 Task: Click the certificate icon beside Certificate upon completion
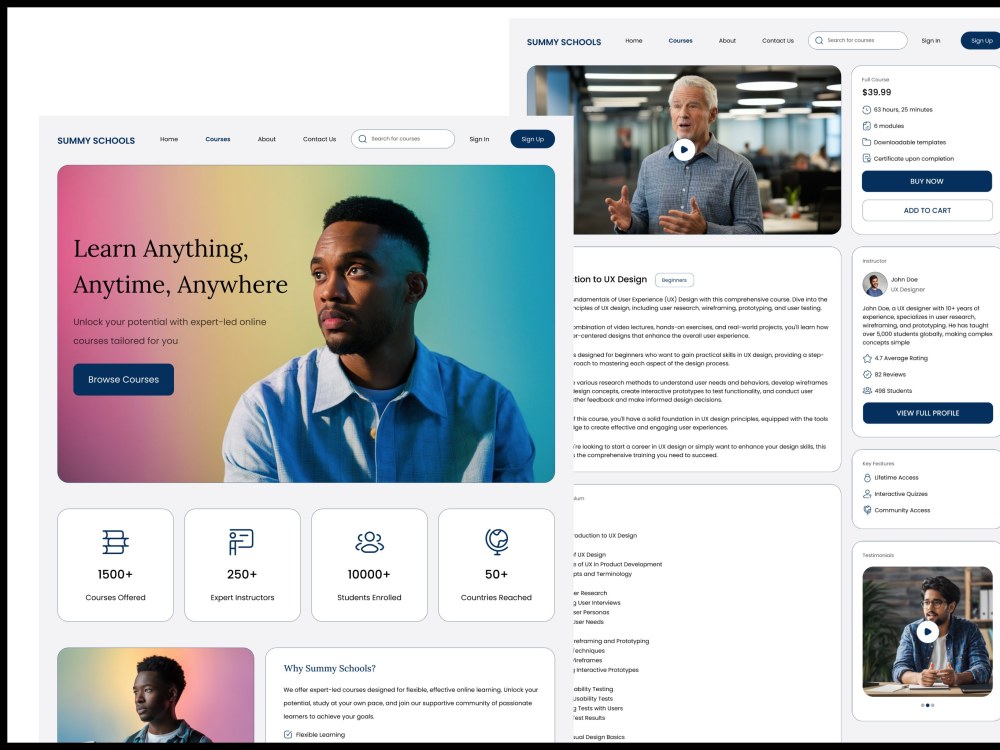(x=867, y=158)
